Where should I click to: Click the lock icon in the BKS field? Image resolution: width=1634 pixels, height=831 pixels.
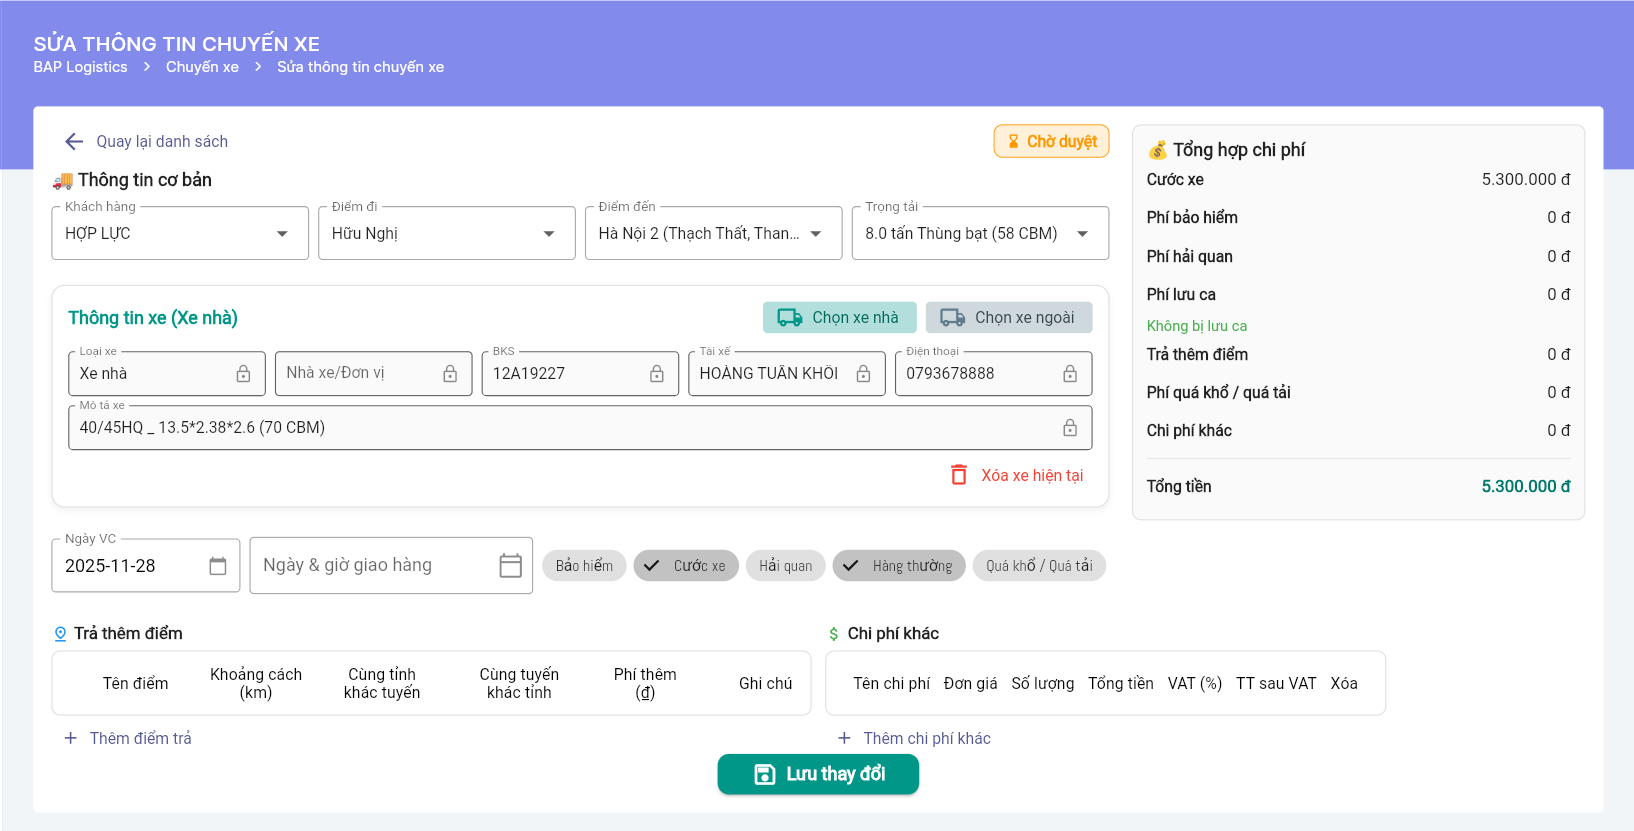[x=656, y=373]
